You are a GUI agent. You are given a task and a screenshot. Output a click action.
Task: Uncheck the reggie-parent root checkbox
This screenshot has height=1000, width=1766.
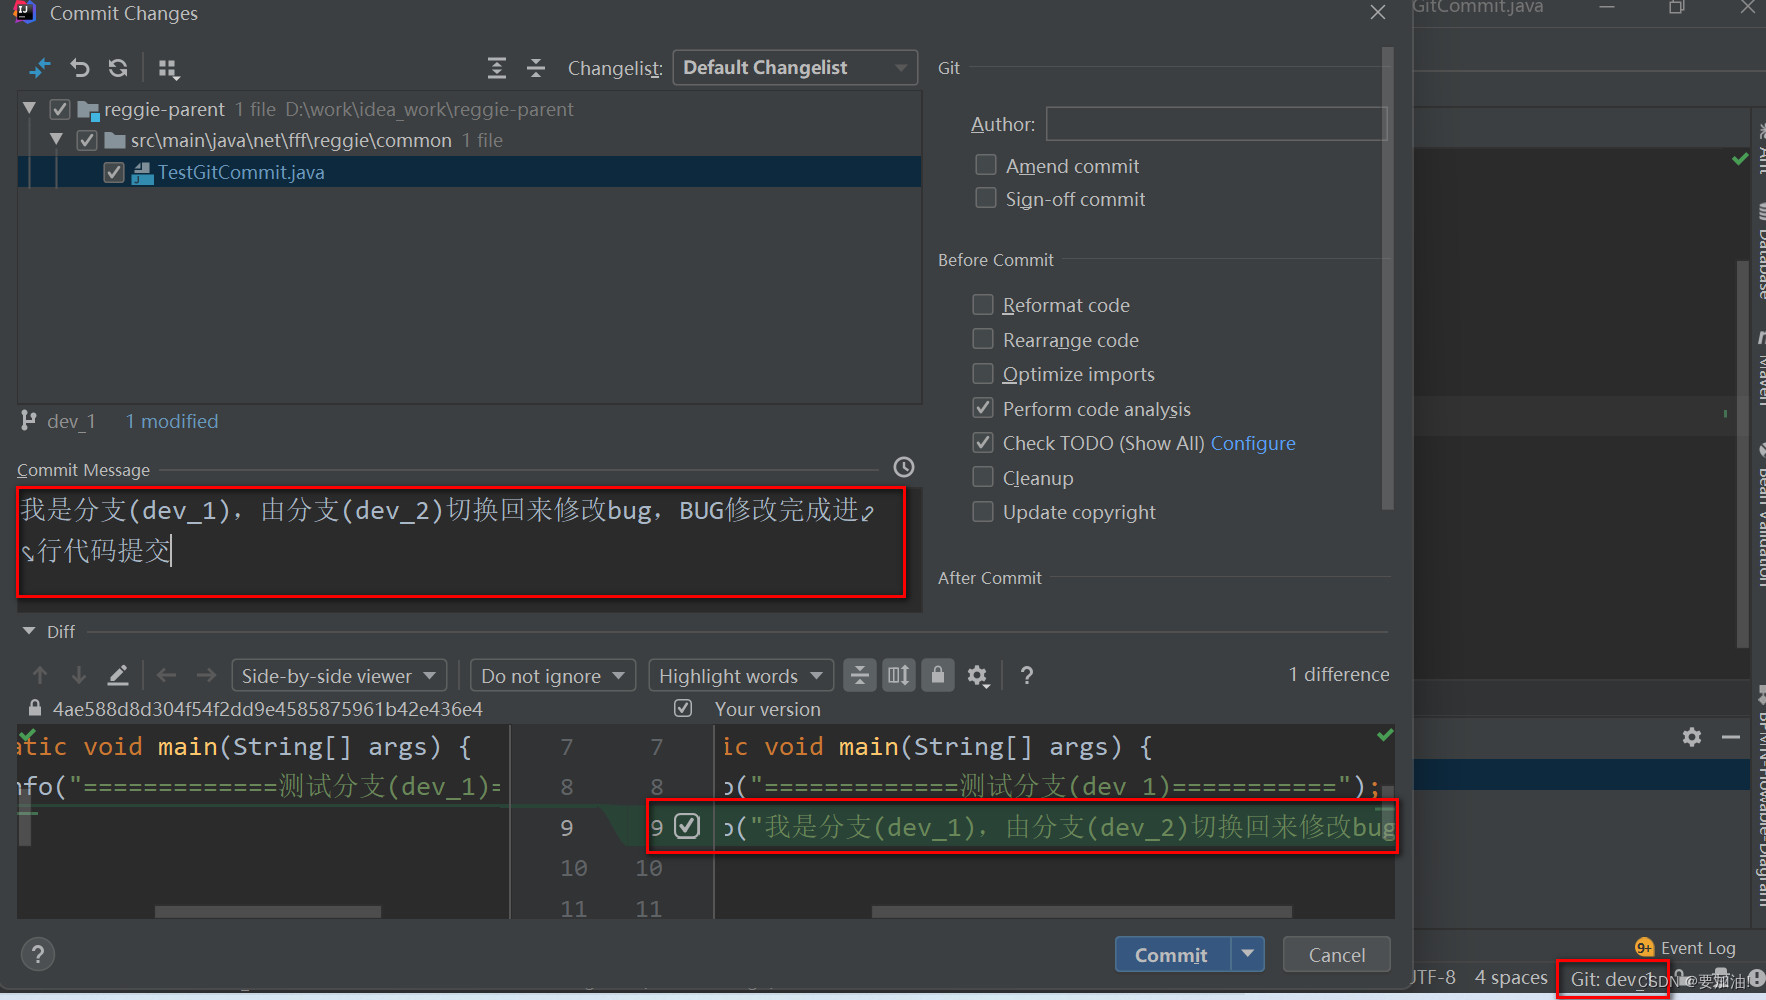click(60, 109)
